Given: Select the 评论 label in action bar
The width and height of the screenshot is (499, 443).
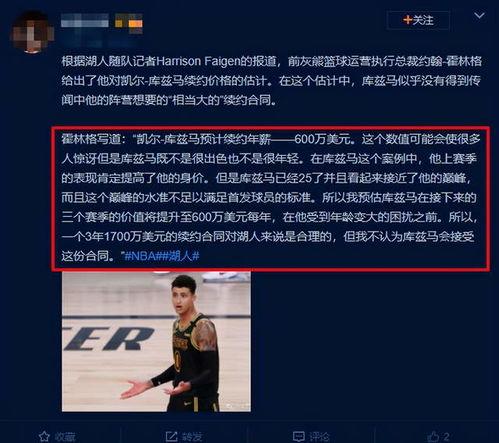Looking at the screenshot, I should [319, 436].
